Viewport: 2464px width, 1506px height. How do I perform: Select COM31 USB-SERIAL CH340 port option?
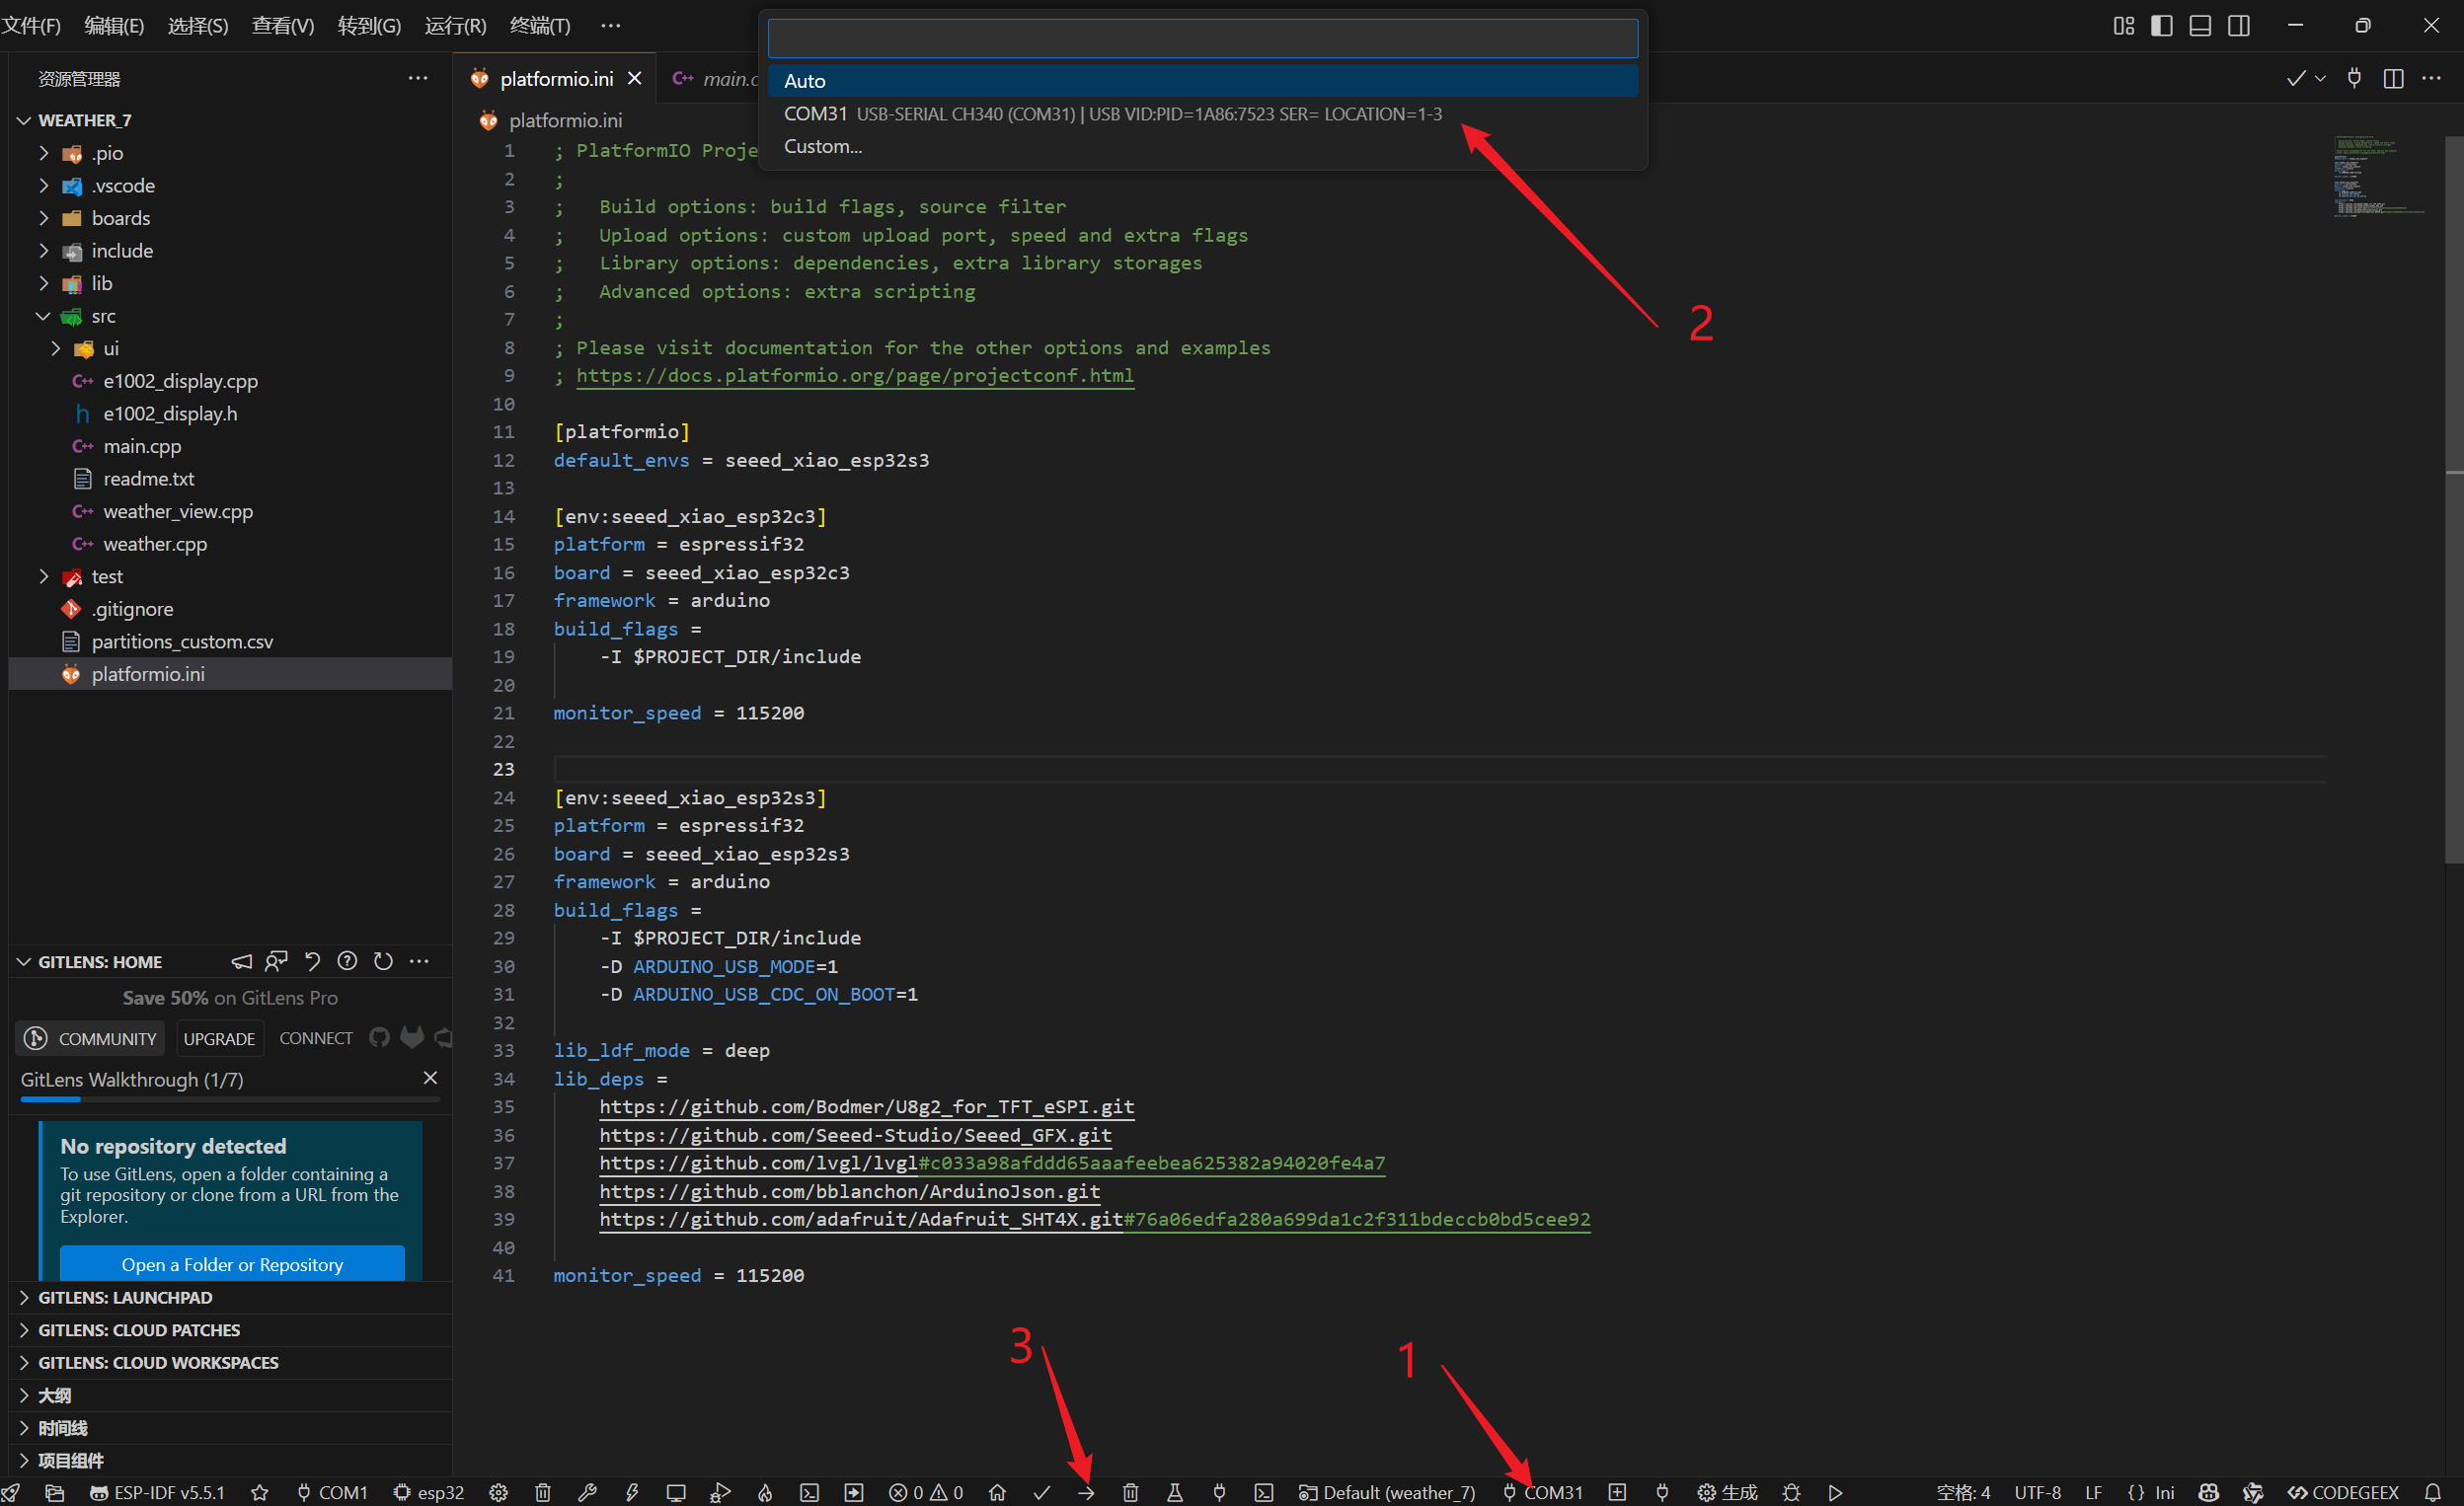tap(1112, 114)
